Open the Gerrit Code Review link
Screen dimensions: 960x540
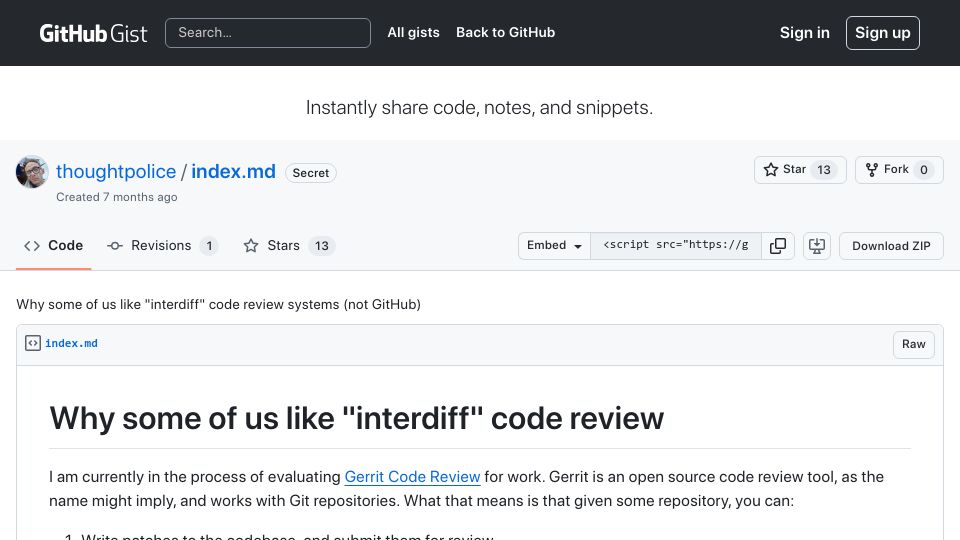point(412,477)
